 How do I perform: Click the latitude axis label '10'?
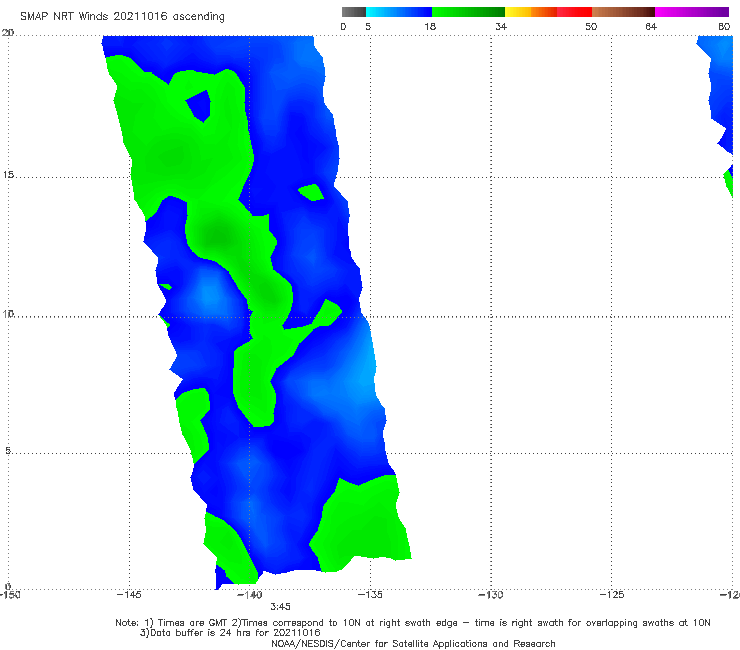(x=8, y=313)
